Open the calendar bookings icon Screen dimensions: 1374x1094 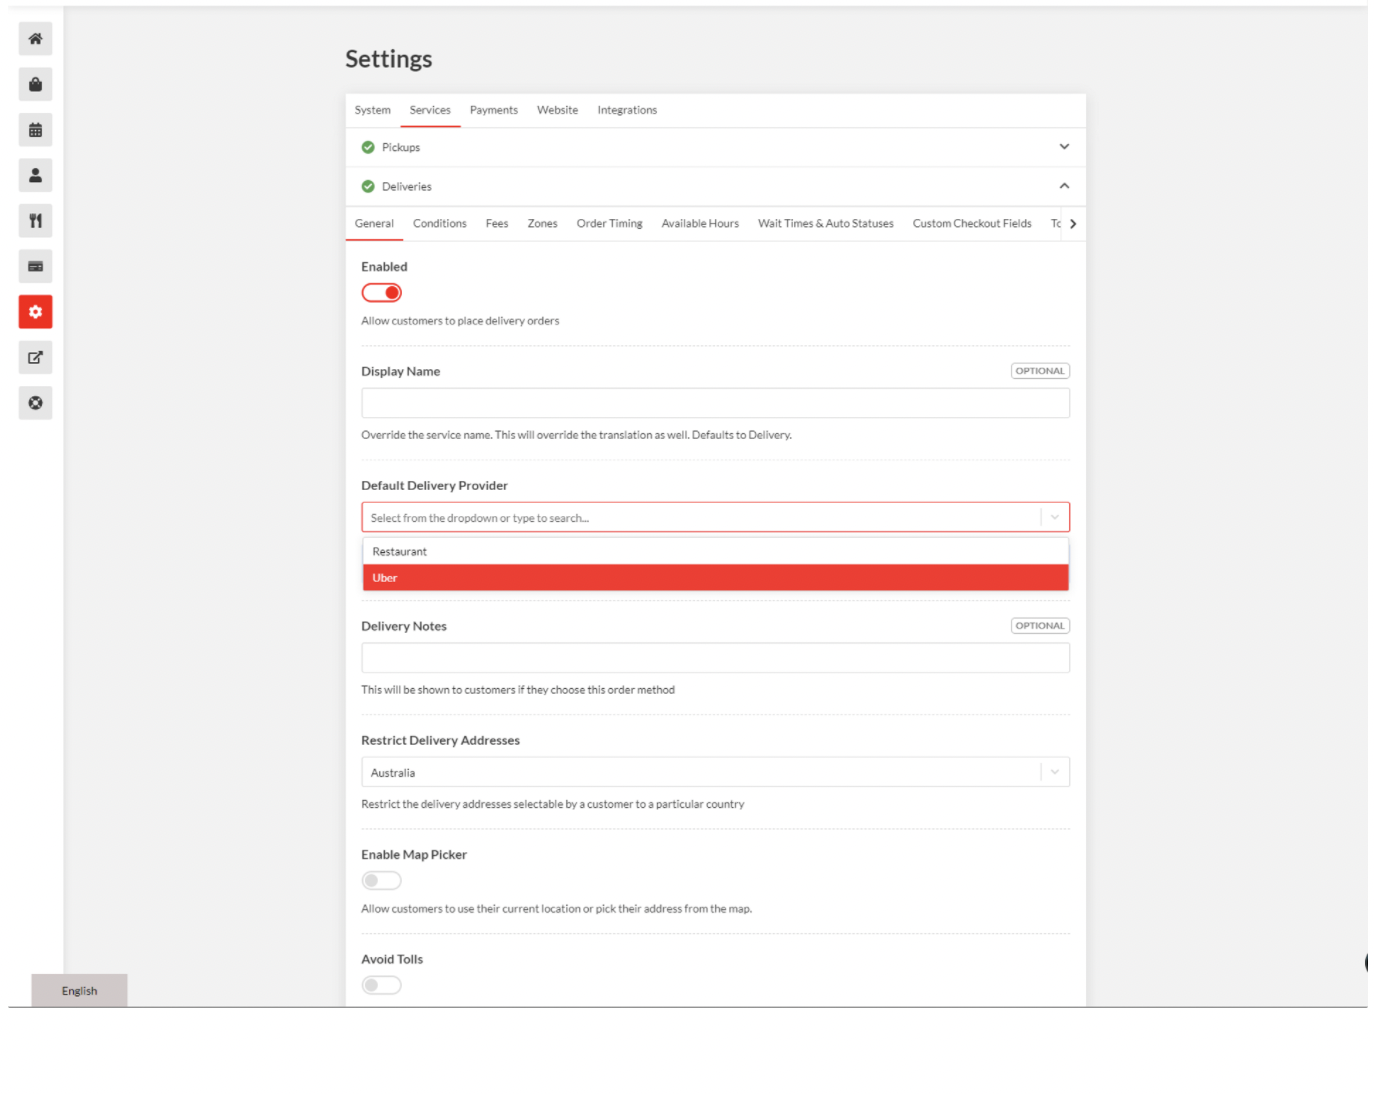click(x=35, y=130)
